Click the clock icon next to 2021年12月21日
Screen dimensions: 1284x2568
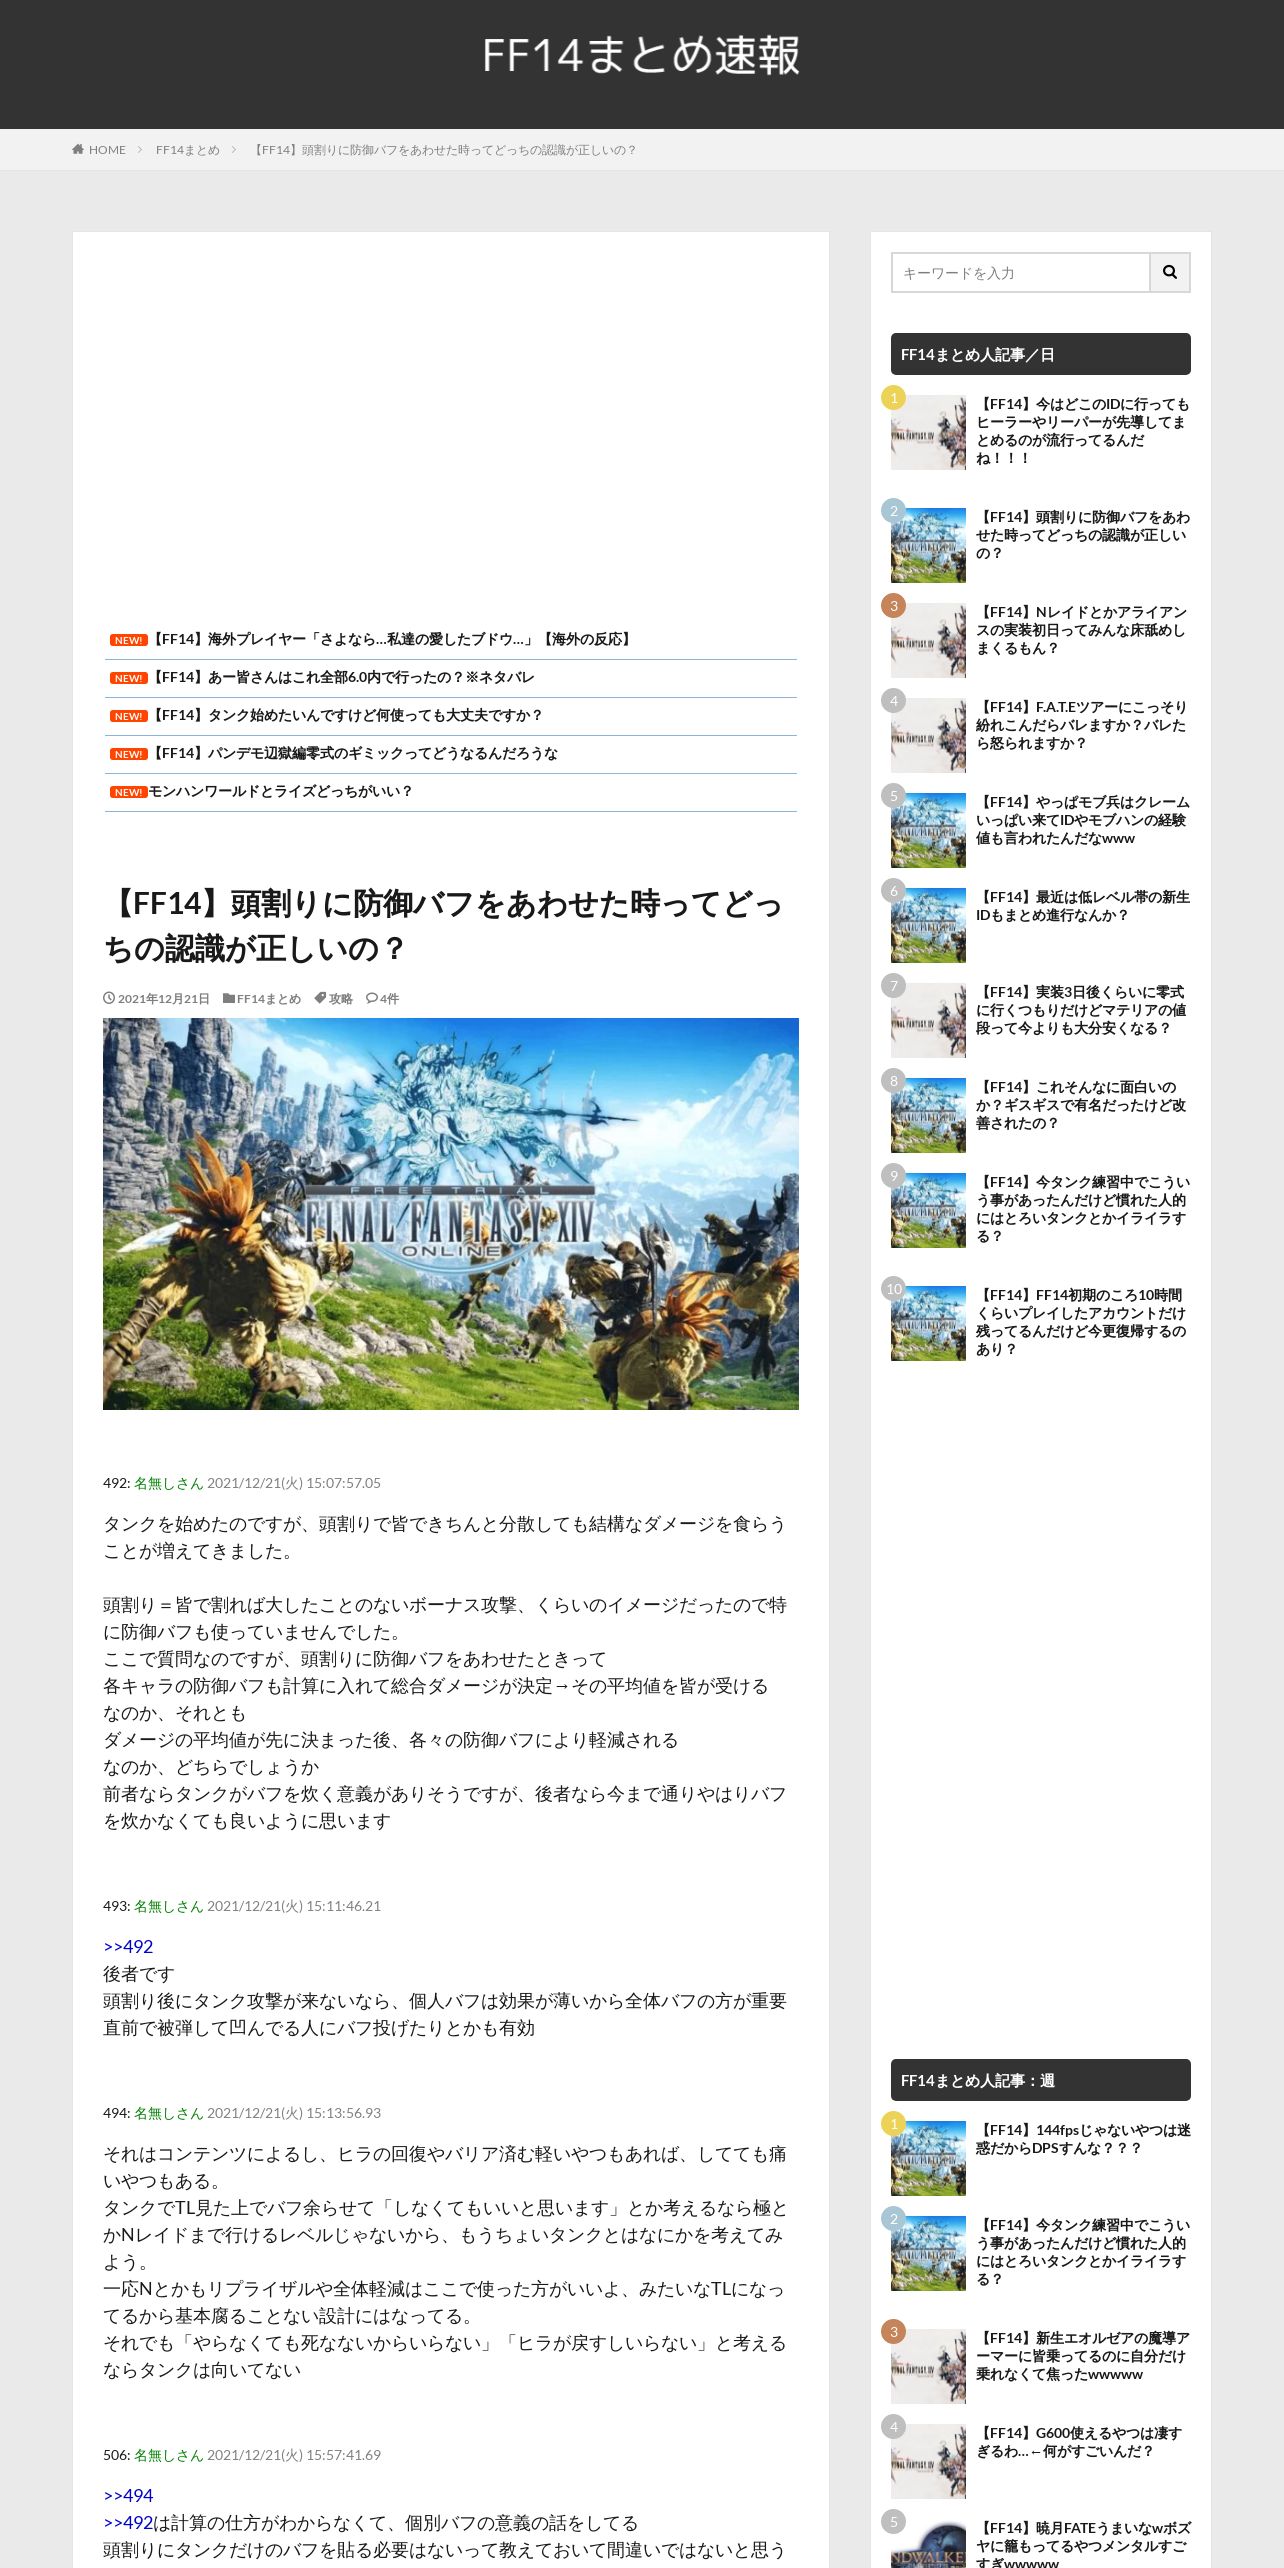pyautogui.click(x=109, y=998)
